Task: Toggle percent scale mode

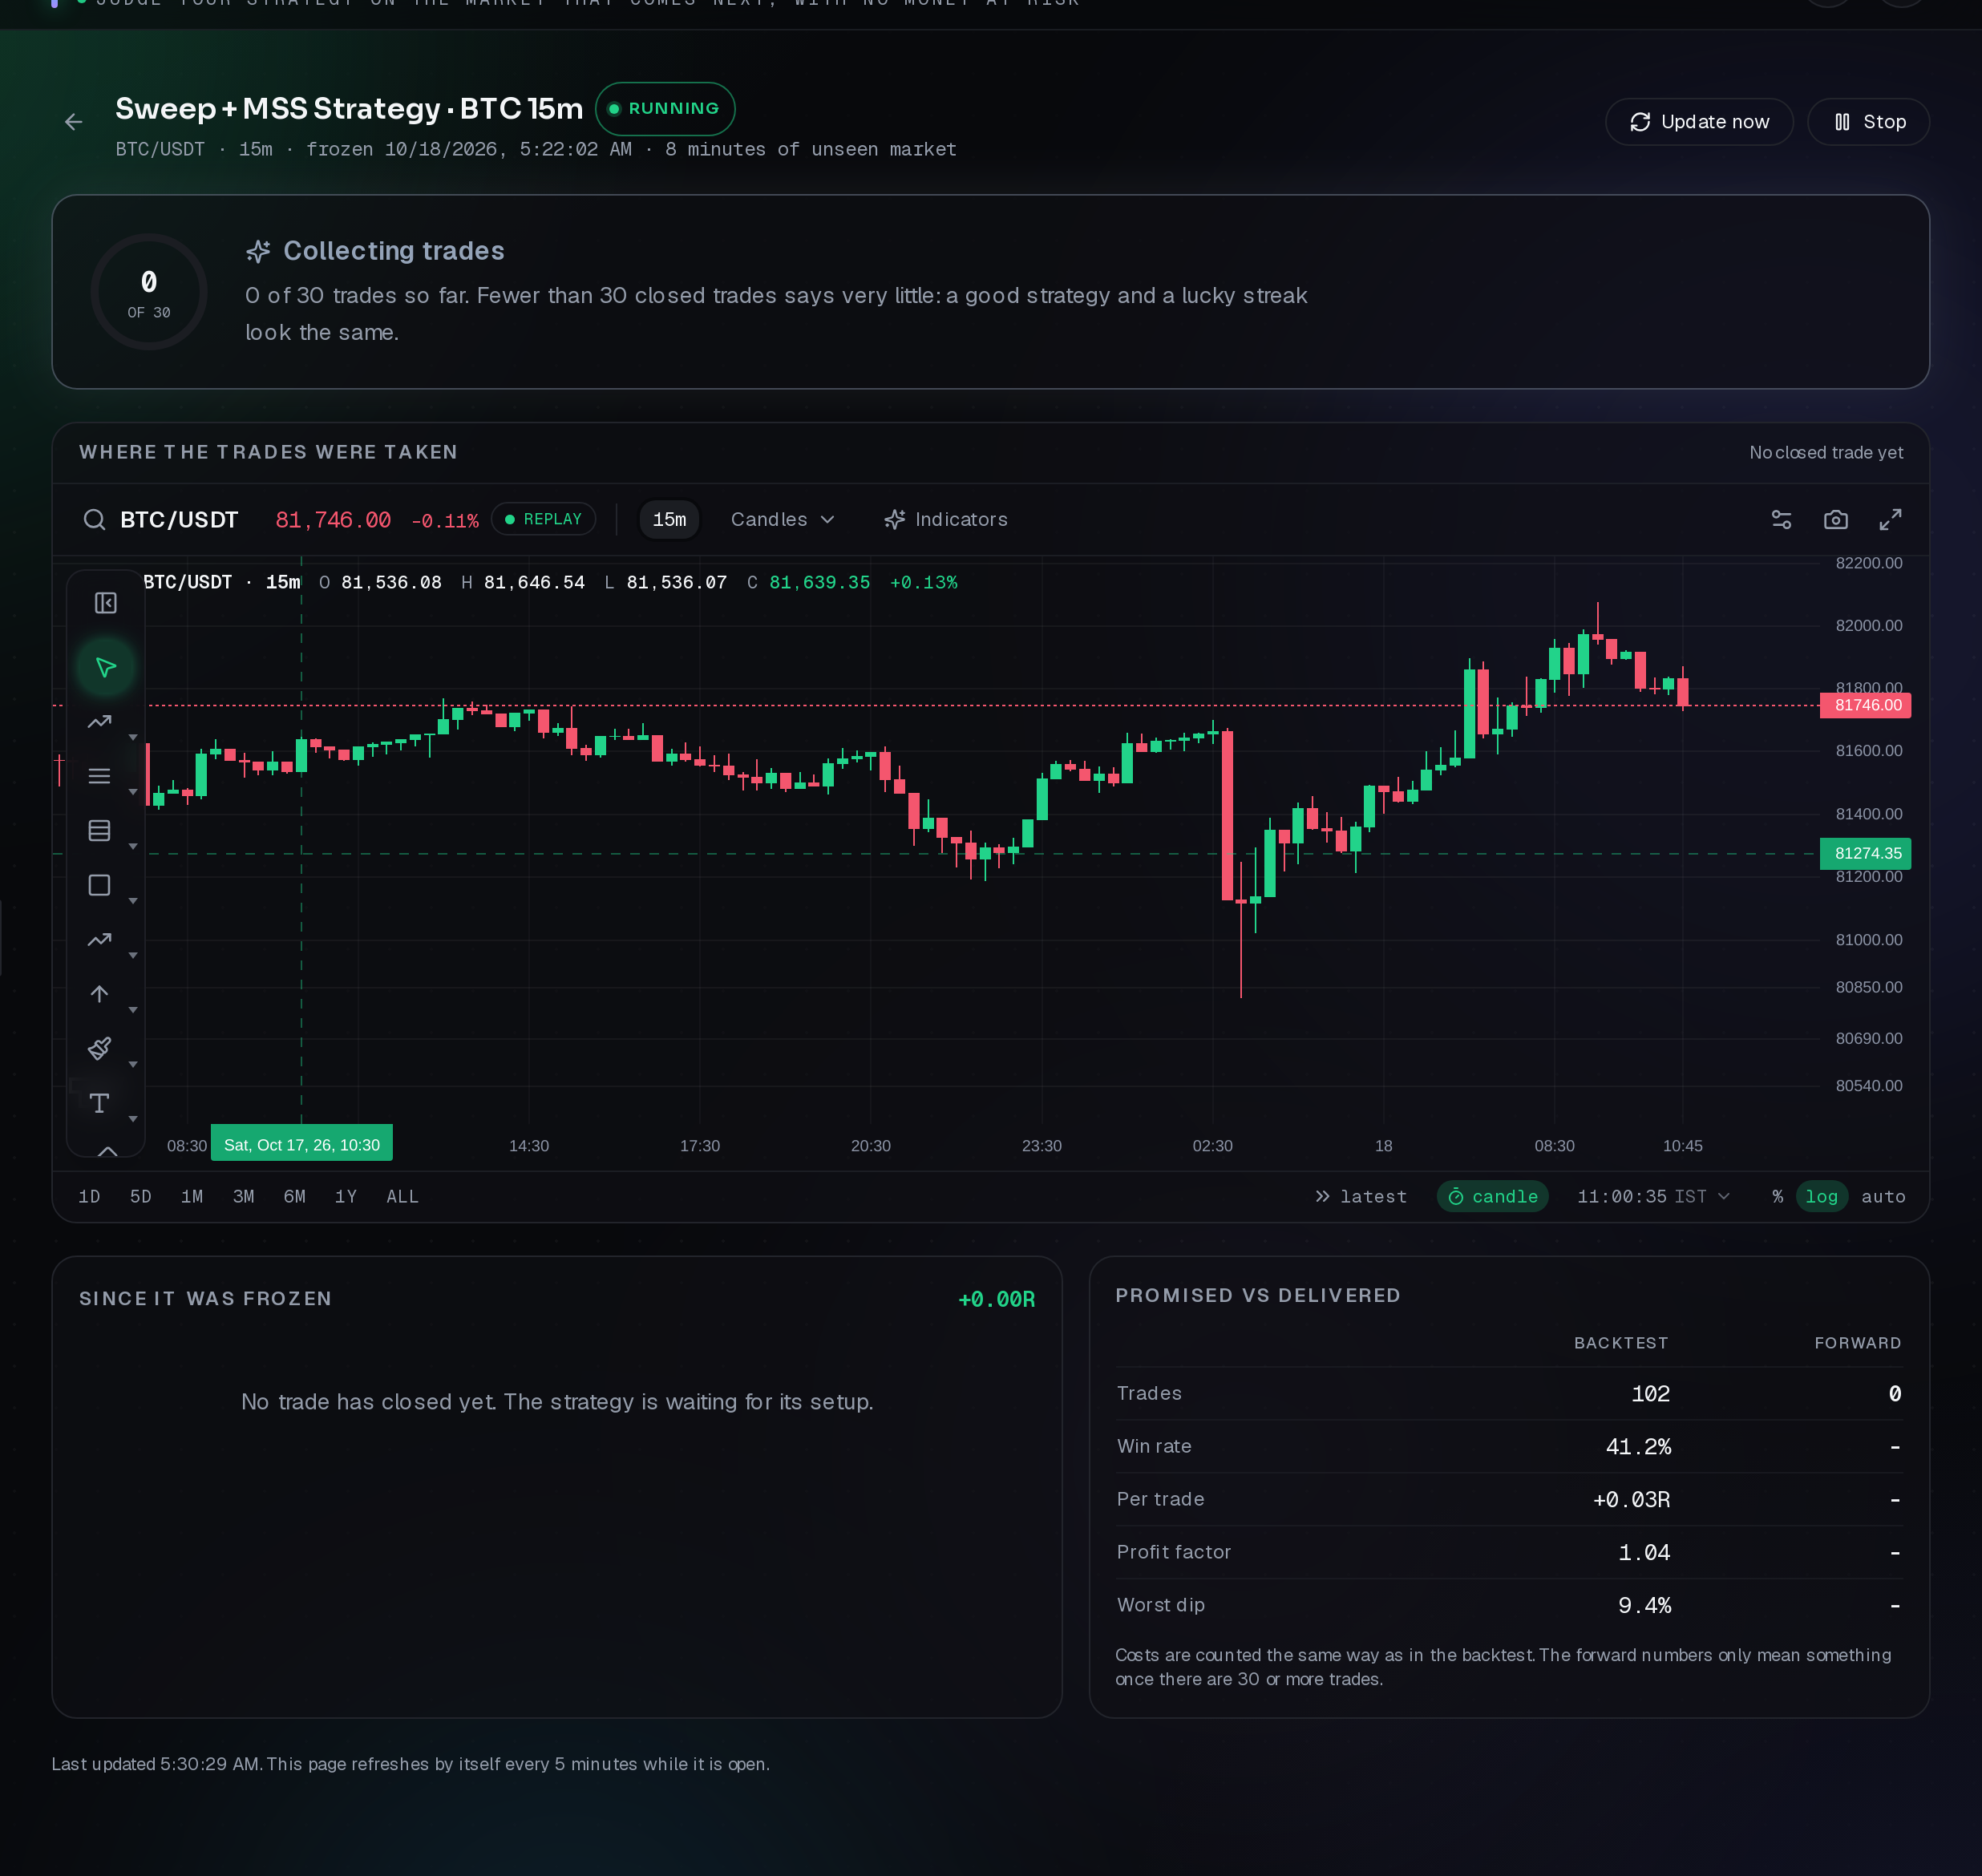Action: [x=1777, y=1197]
